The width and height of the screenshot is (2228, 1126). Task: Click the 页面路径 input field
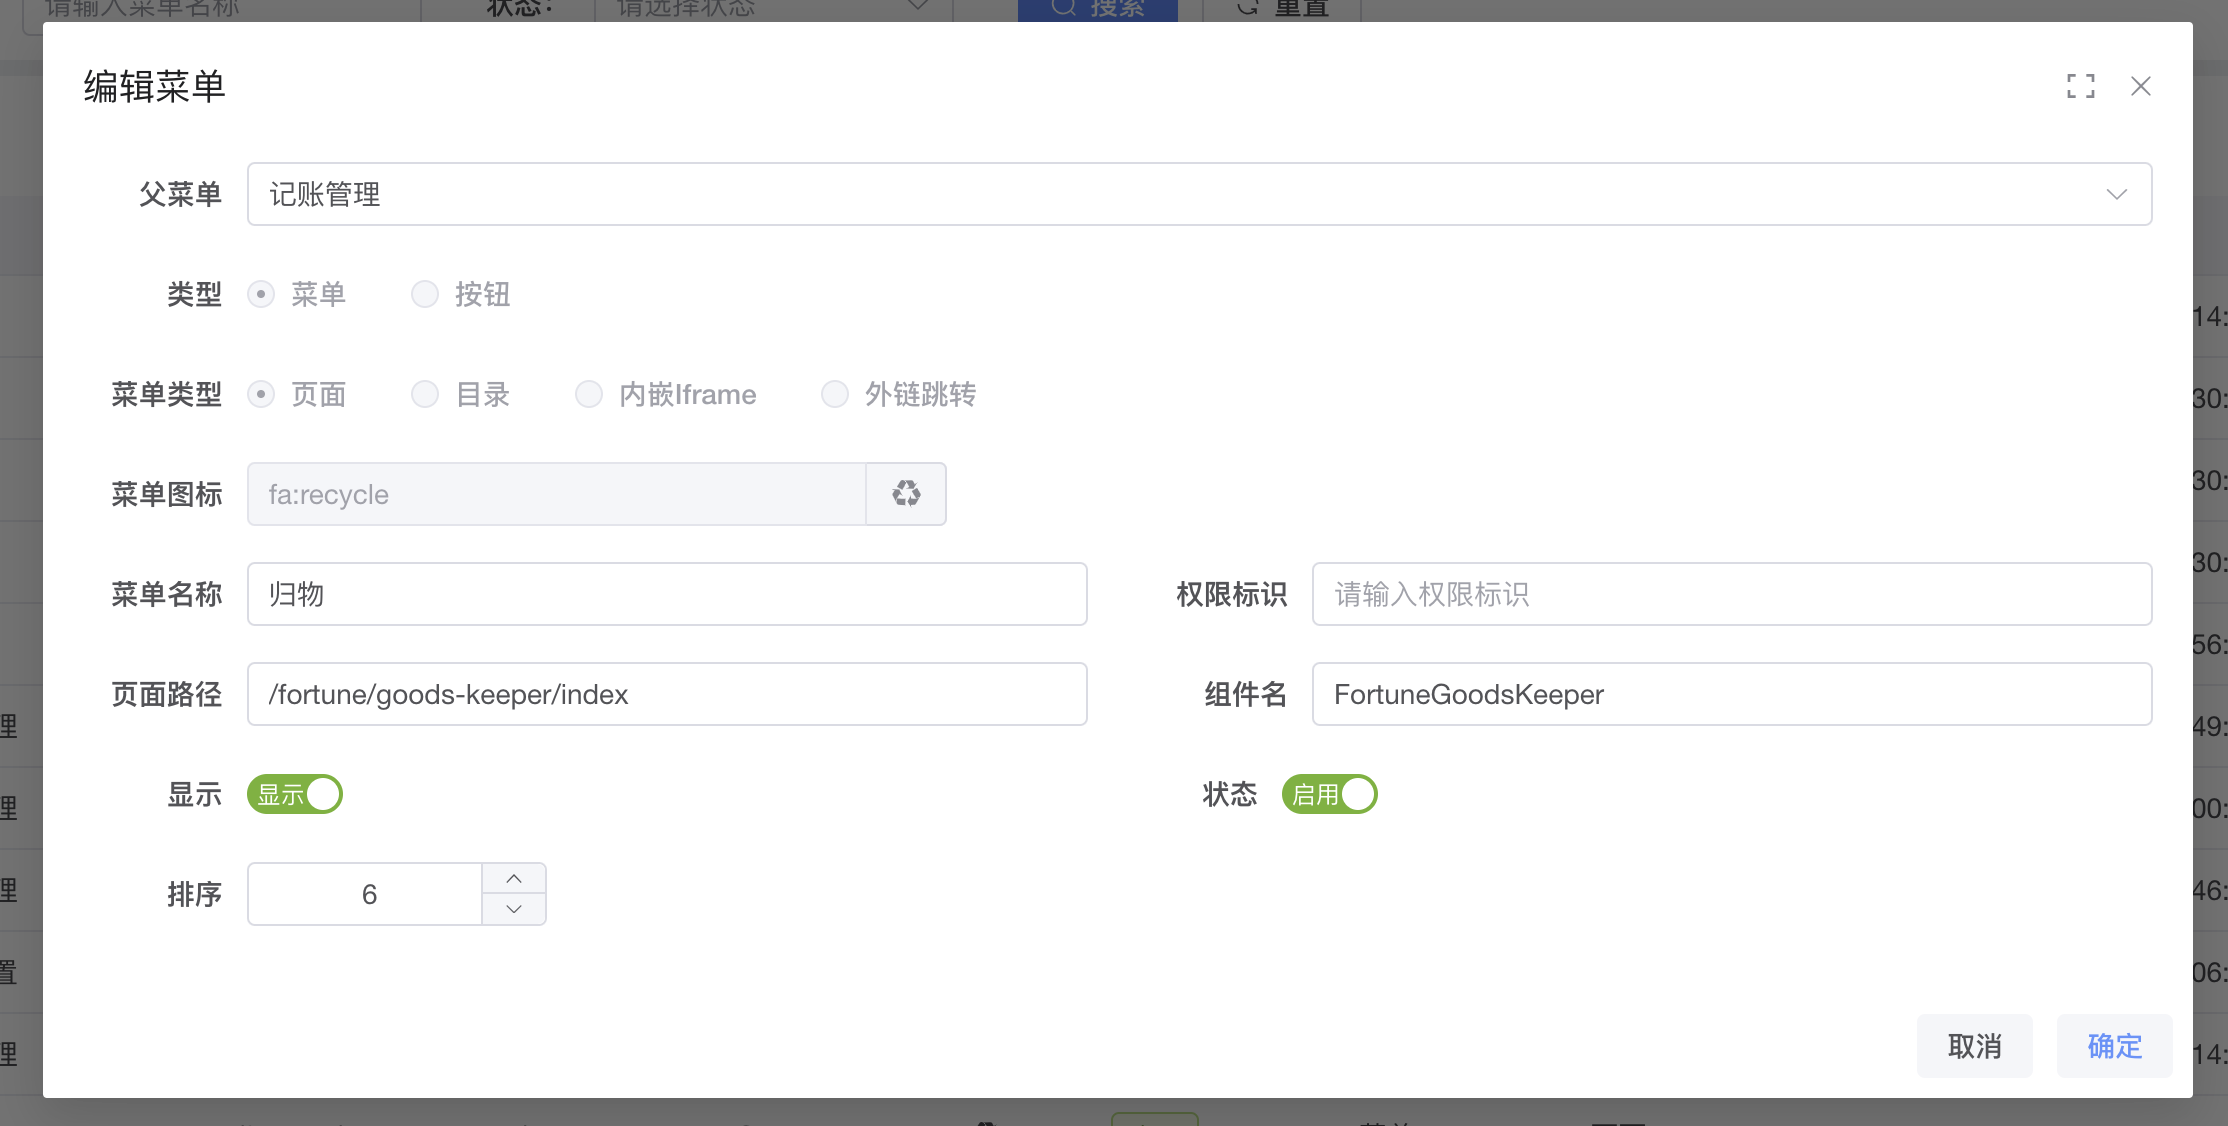[667, 694]
